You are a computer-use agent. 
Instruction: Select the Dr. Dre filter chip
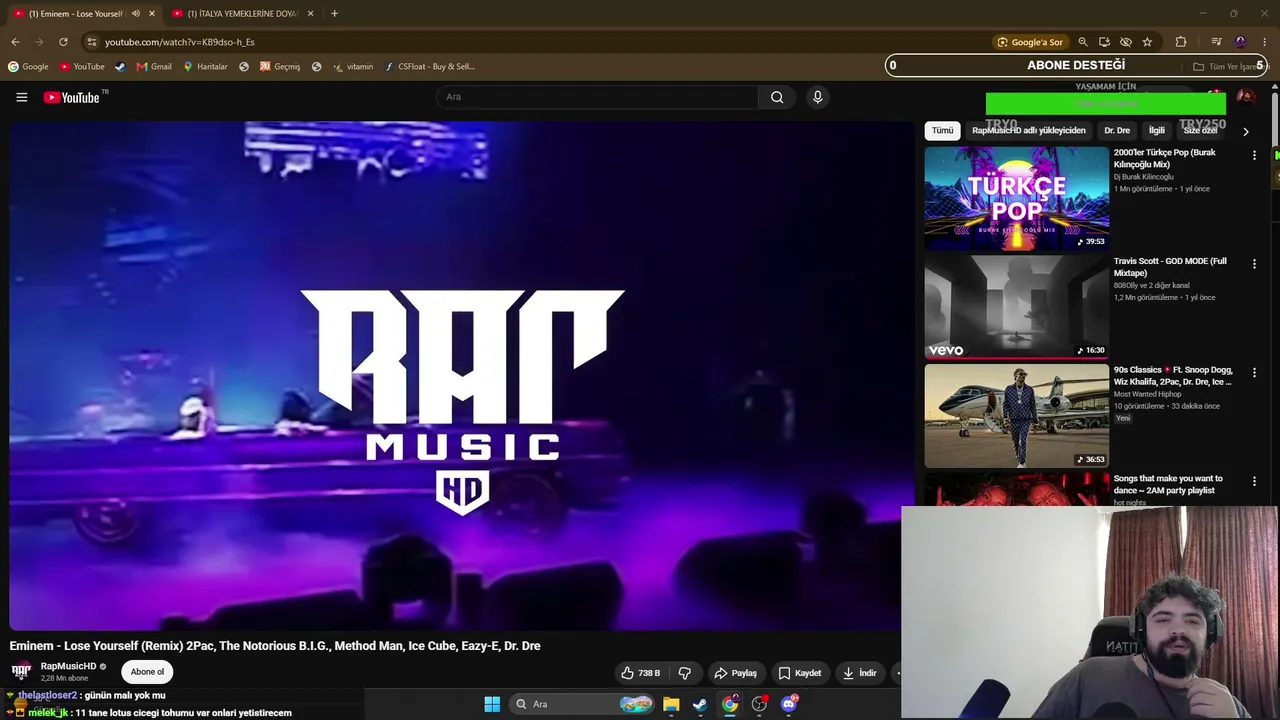tap(1117, 131)
